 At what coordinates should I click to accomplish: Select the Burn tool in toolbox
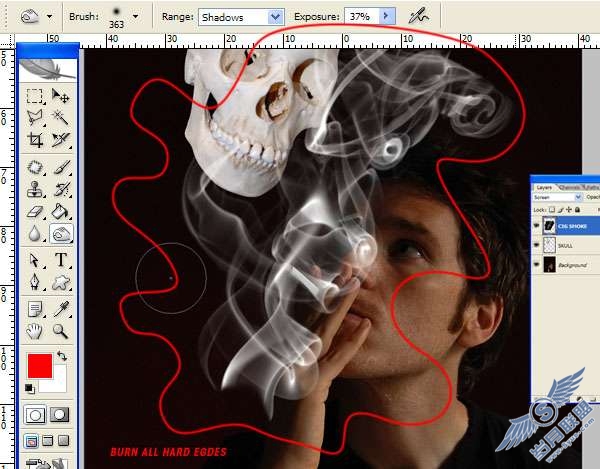coord(61,233)
